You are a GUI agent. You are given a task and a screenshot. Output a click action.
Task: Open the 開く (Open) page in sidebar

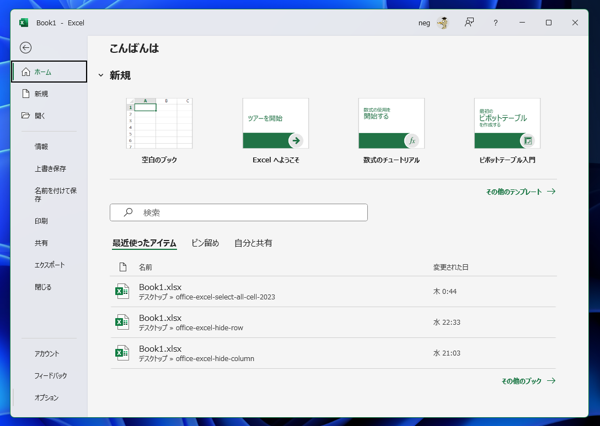49,116
